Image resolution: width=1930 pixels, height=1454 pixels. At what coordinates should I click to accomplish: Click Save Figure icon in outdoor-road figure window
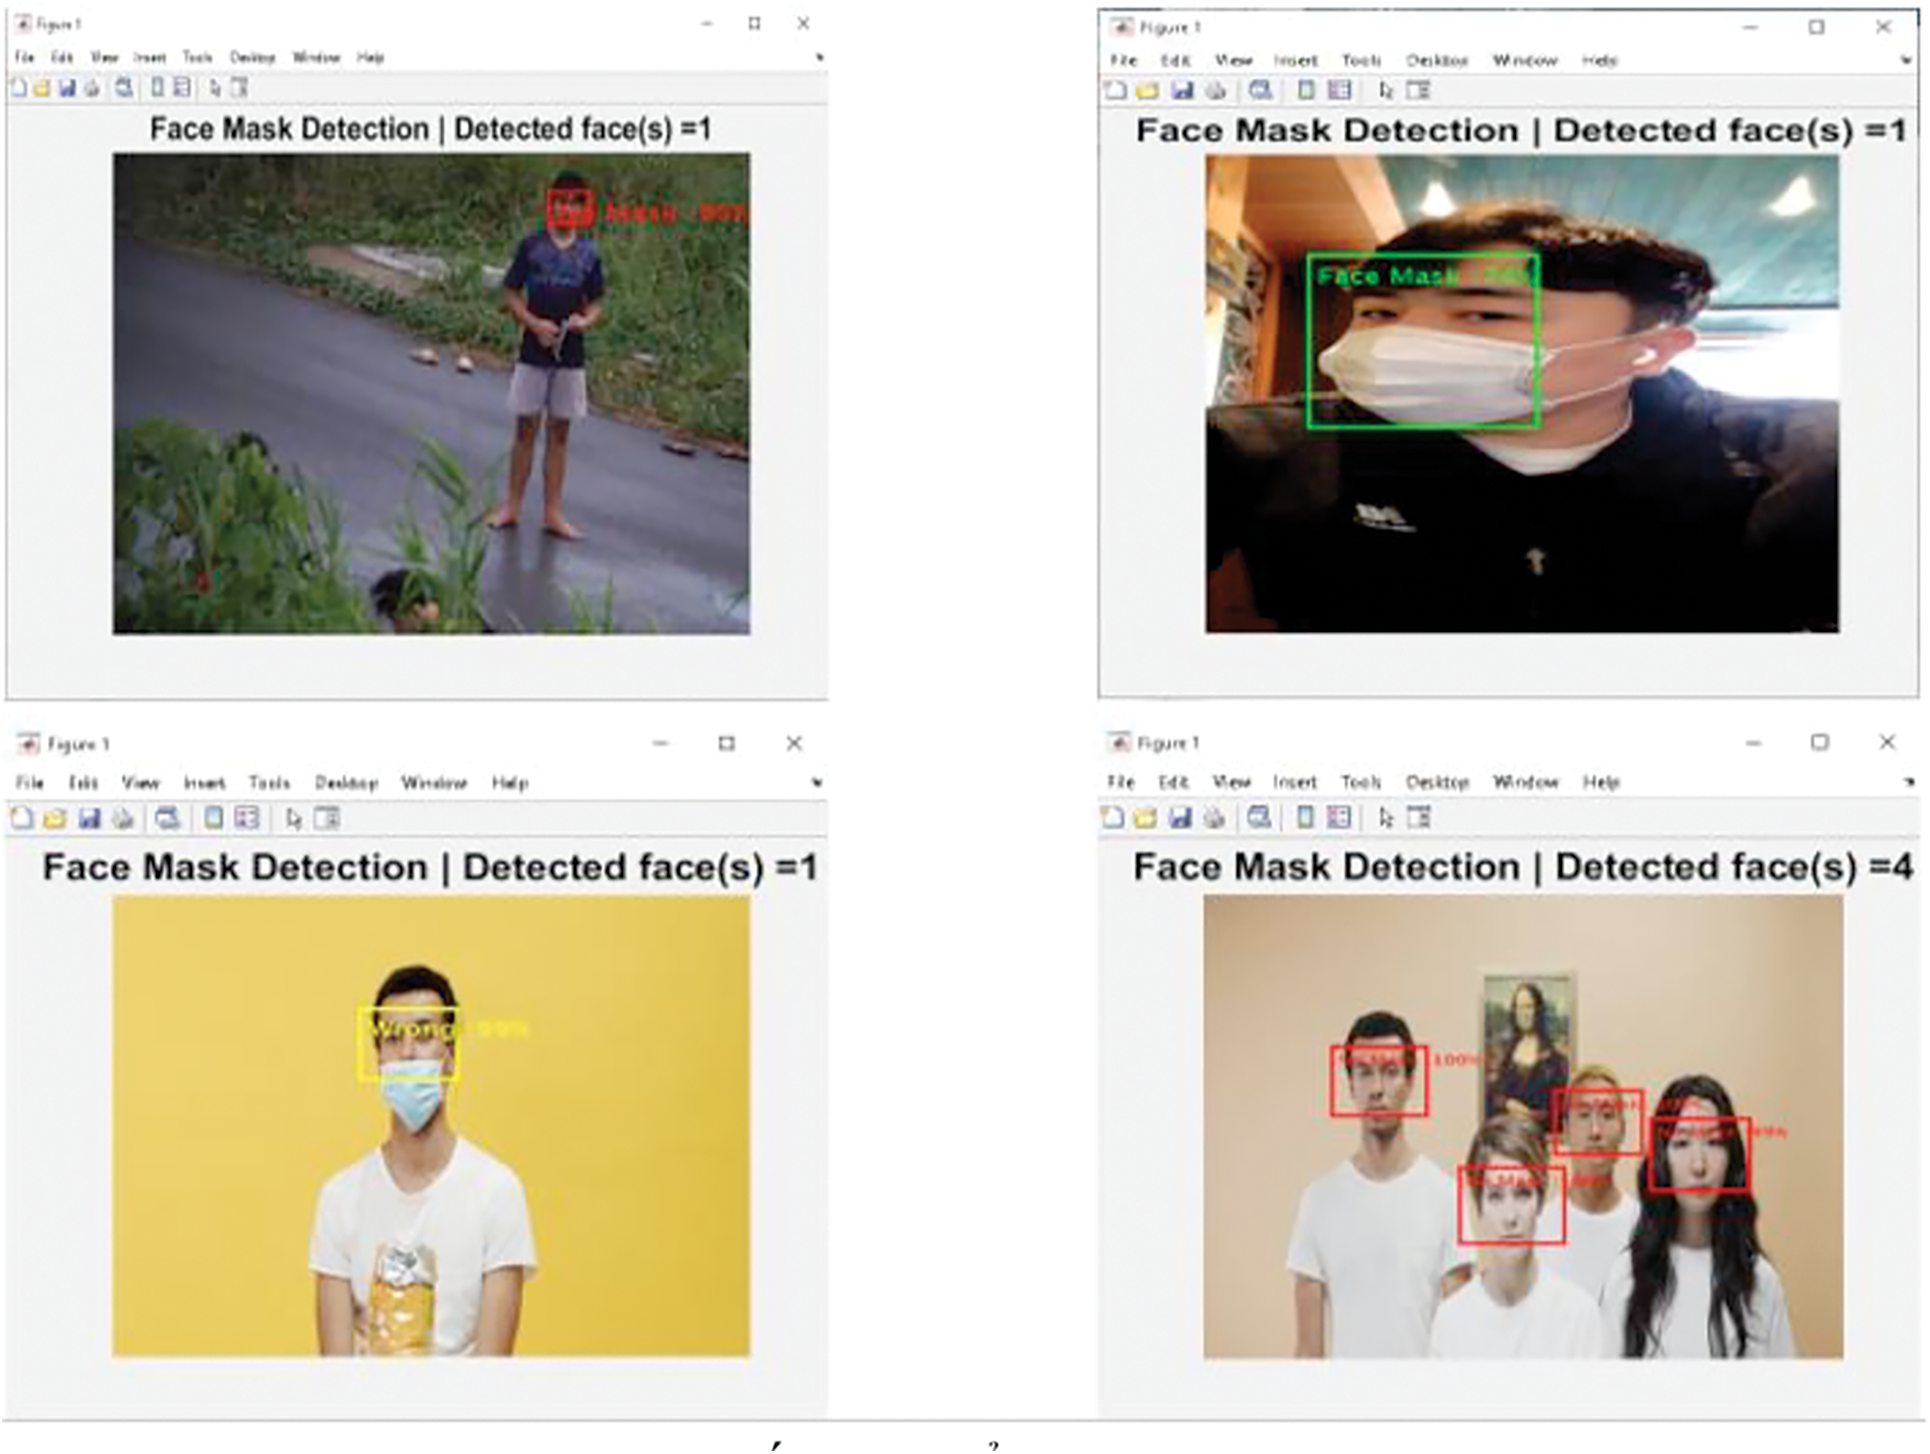(67, 89)
